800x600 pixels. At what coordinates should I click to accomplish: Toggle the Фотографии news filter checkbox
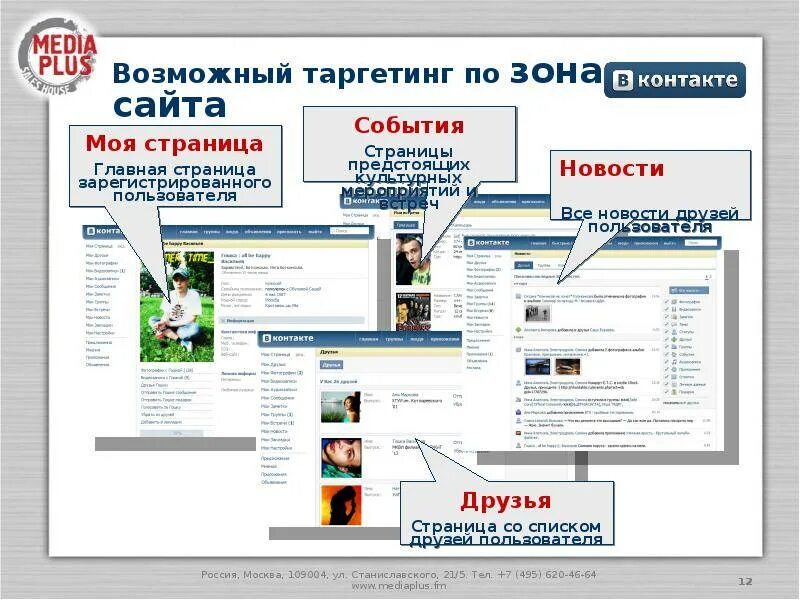(x=666, y=302)
